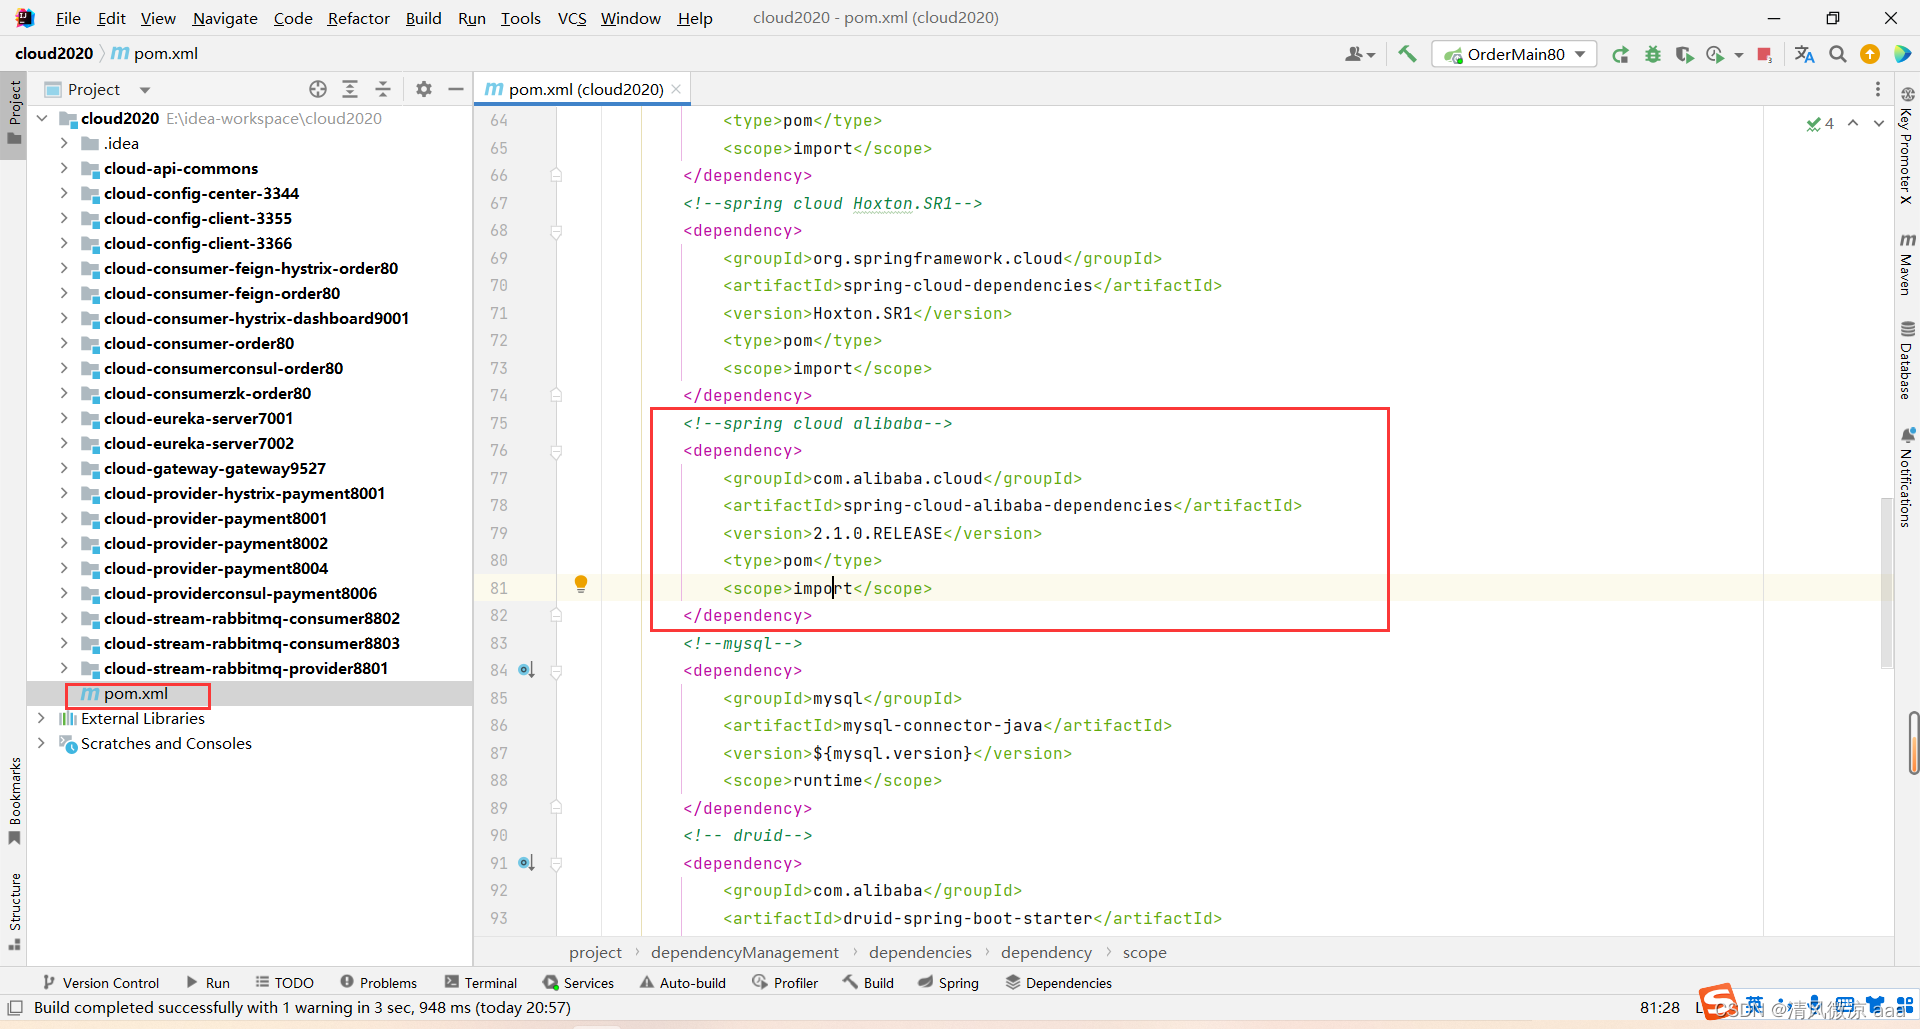Open Version Control tool window

[101, 983]
